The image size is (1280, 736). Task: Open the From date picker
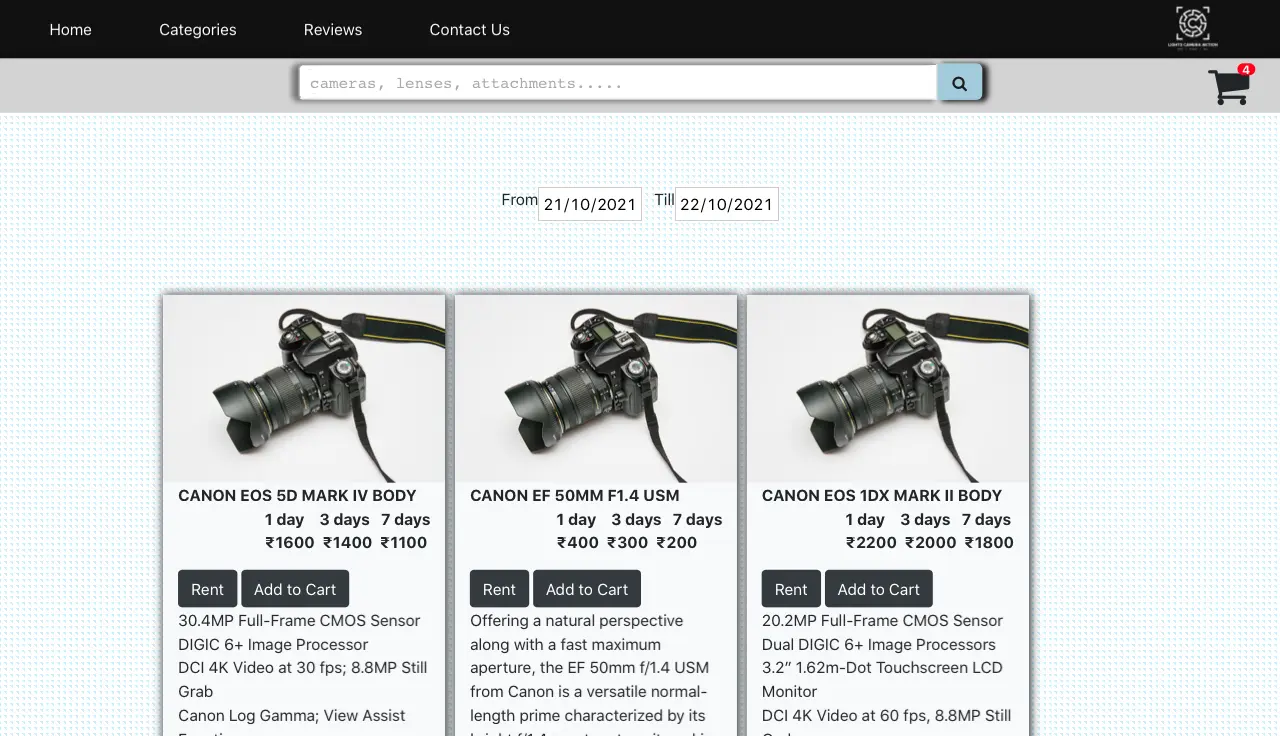(589, 204)
